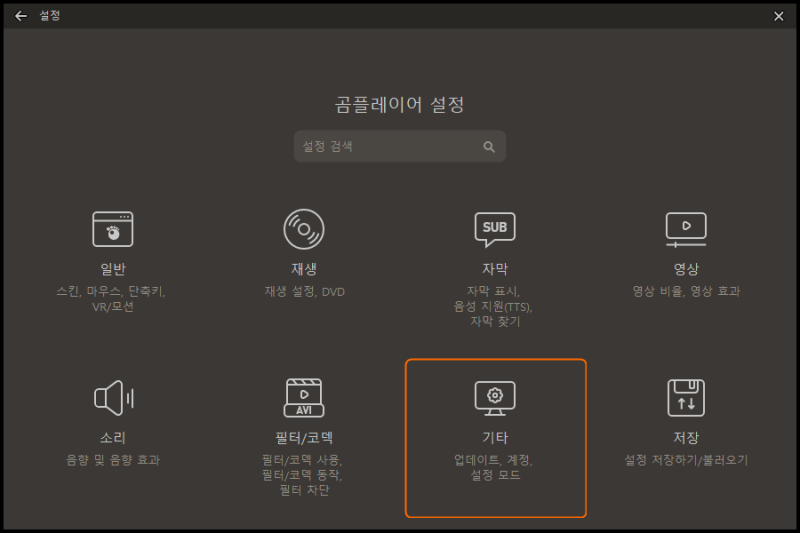
Task: Click '필터/코덱 사용, 필터/코덱 동작, 필터 차단' description
Action: [x=303, y=475]
